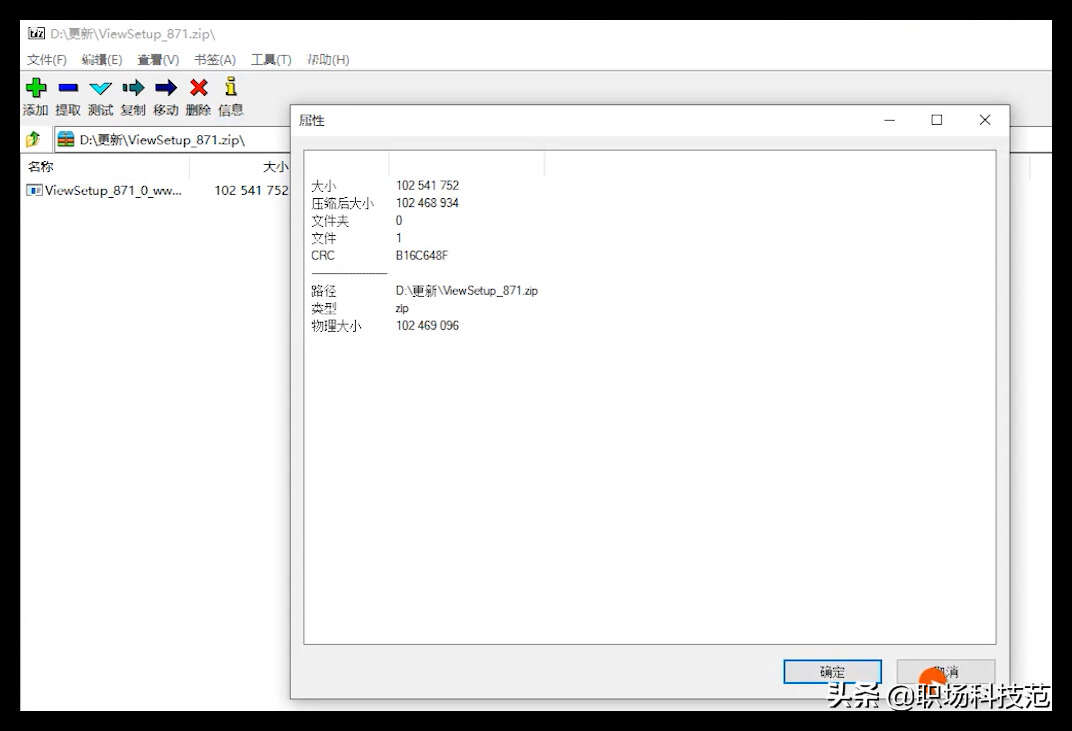Sort by the 名称 column header
This screenshot has height=731, width=1072.
pyautogui.click(x=41, y=166)
